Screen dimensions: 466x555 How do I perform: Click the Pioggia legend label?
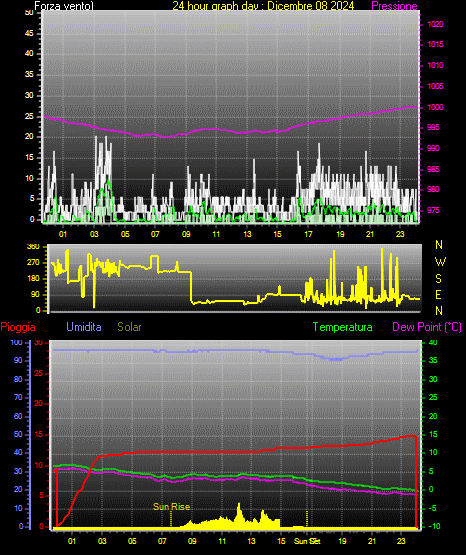(18, 327)
